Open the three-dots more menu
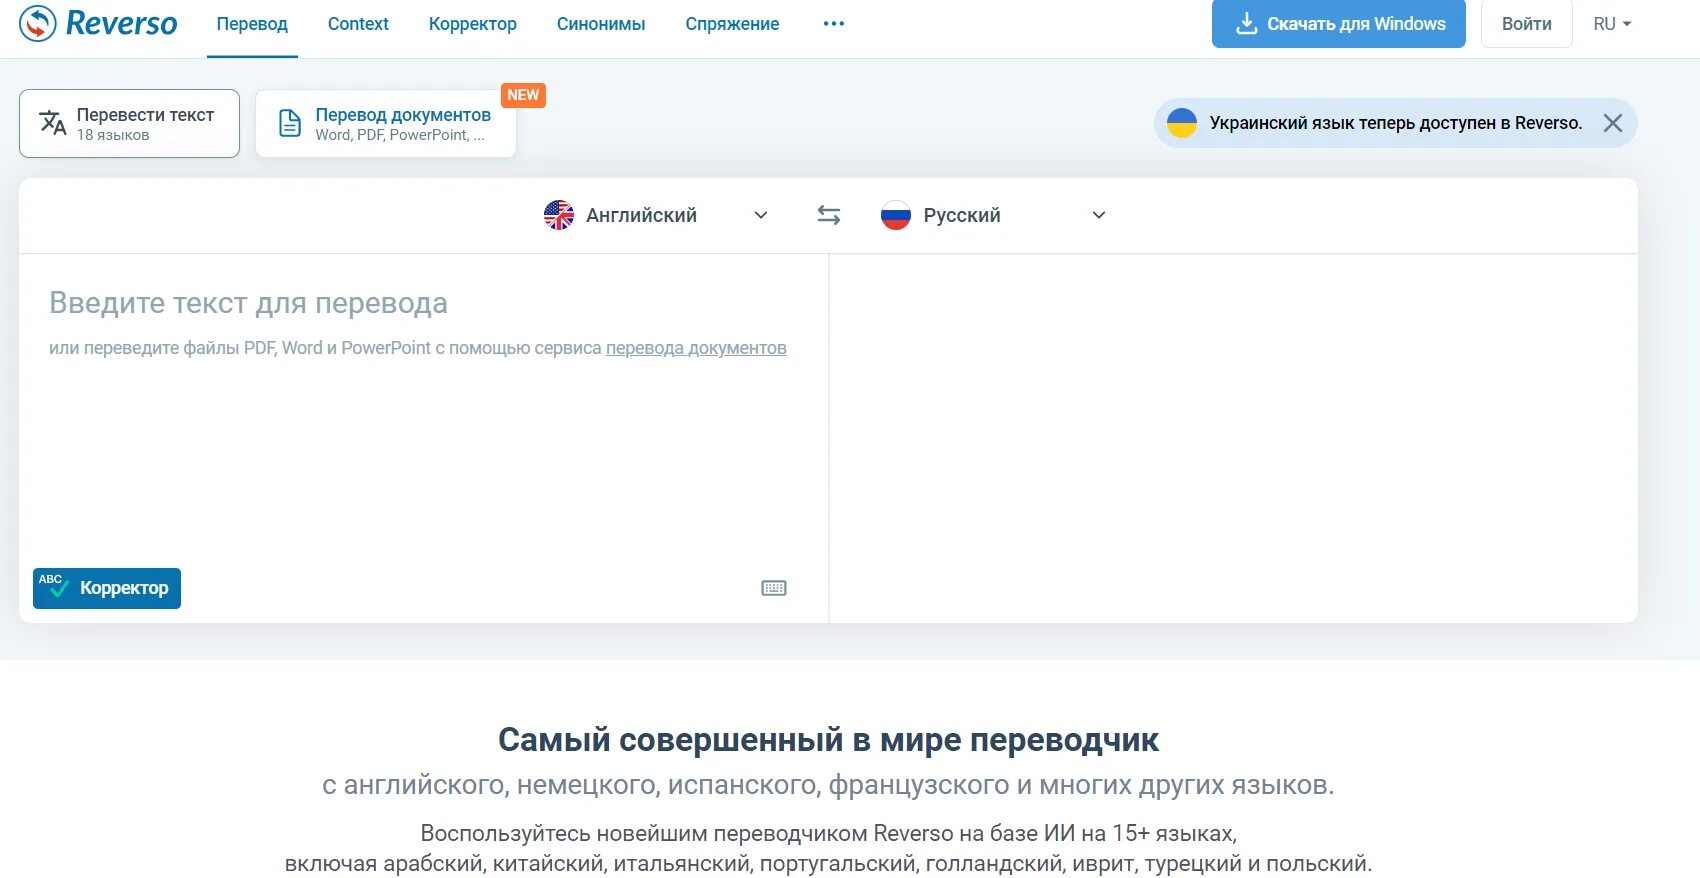The width and height of the screenshot is (1700, 878). point(834,24)
